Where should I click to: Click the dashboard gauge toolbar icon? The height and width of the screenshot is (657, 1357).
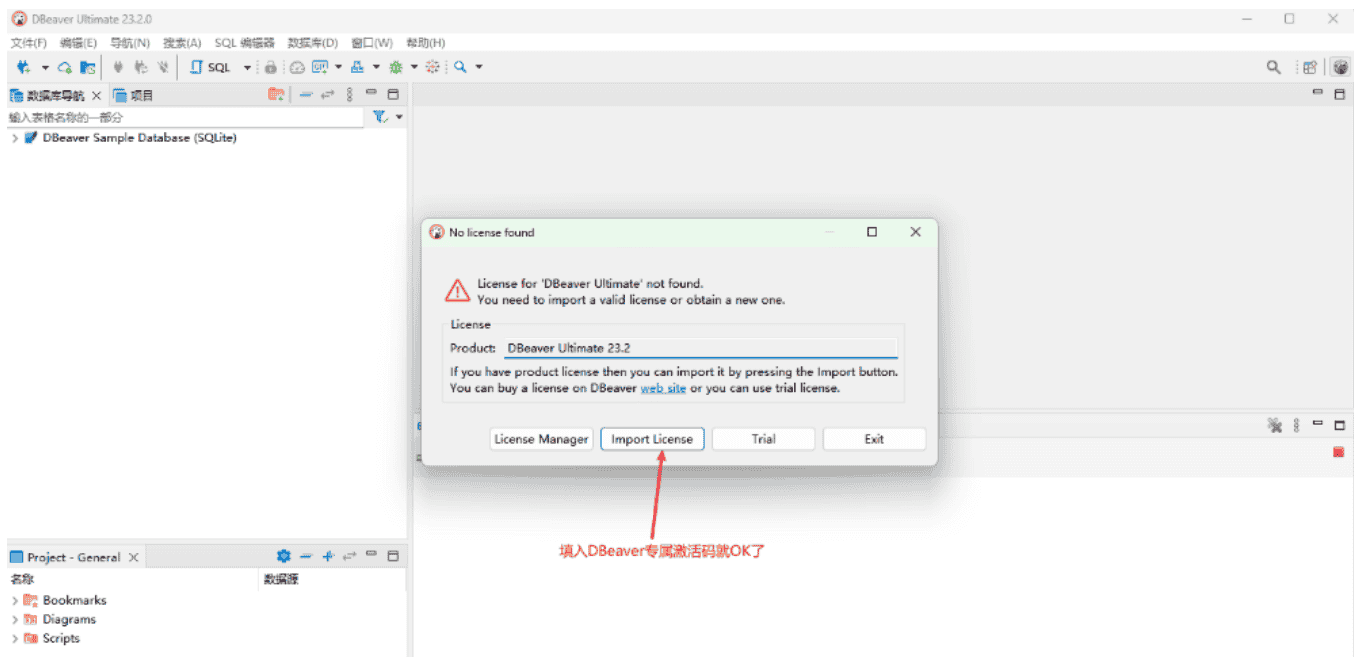click(296, 67)
